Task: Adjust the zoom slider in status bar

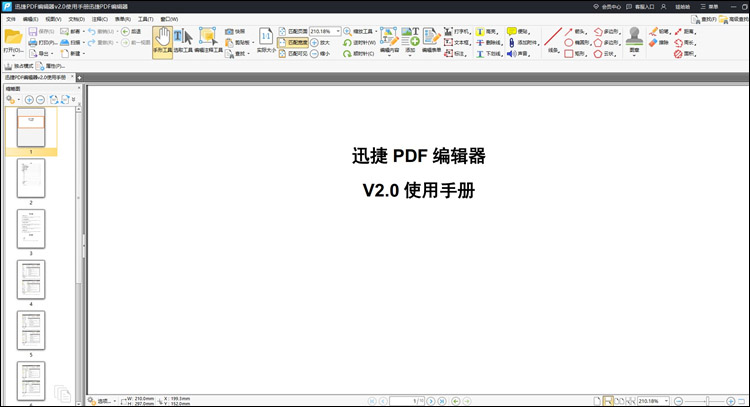Action: (707, 401)
